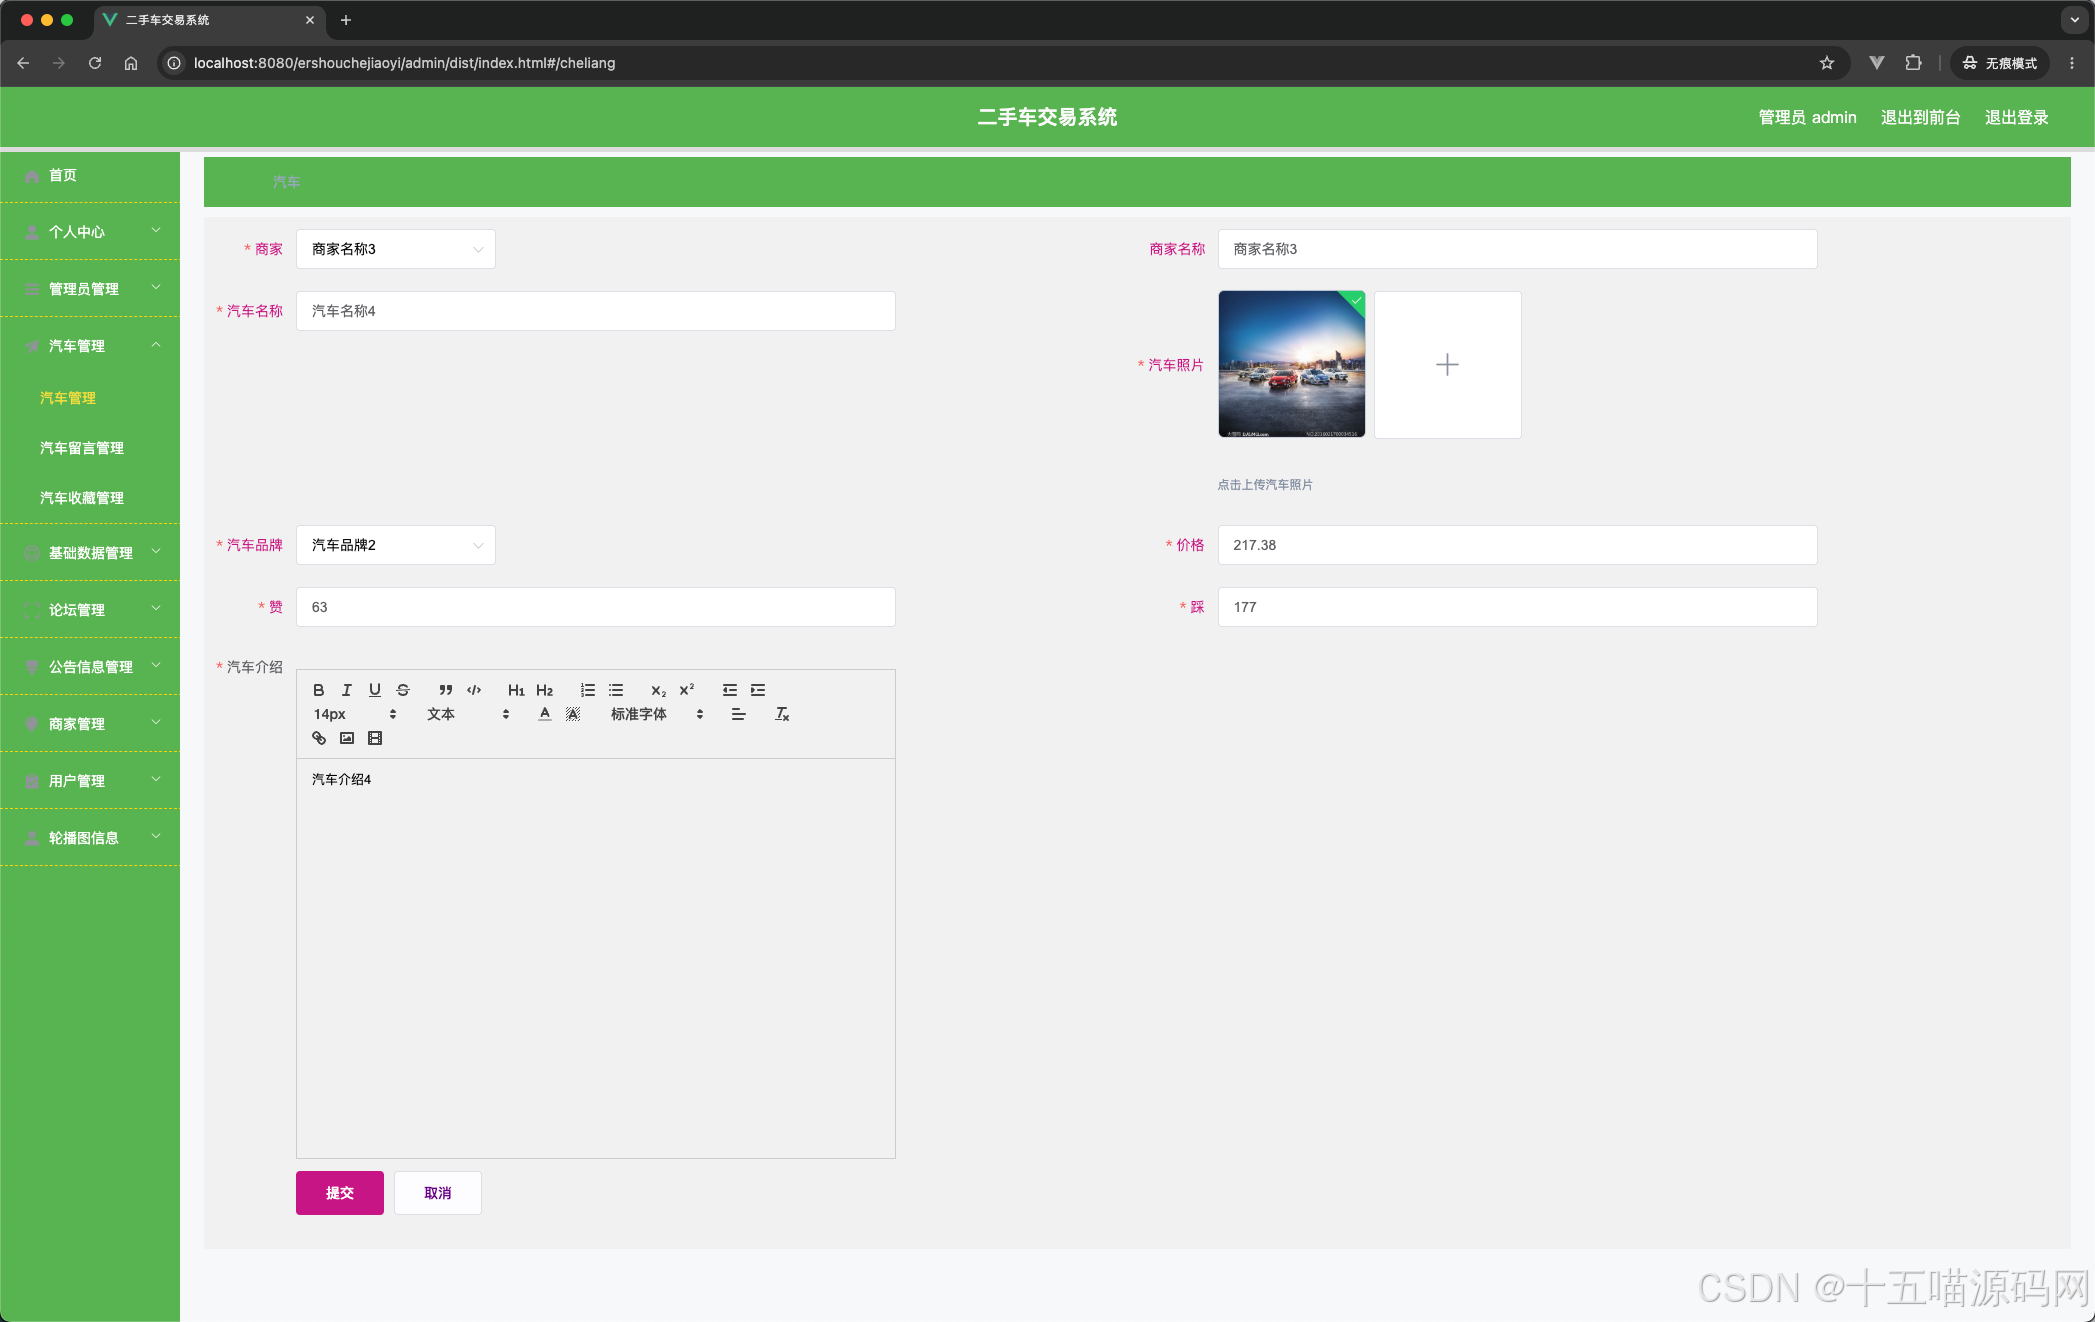Click the browser address bar URL

pyautogui.click(x=404, y=63)
